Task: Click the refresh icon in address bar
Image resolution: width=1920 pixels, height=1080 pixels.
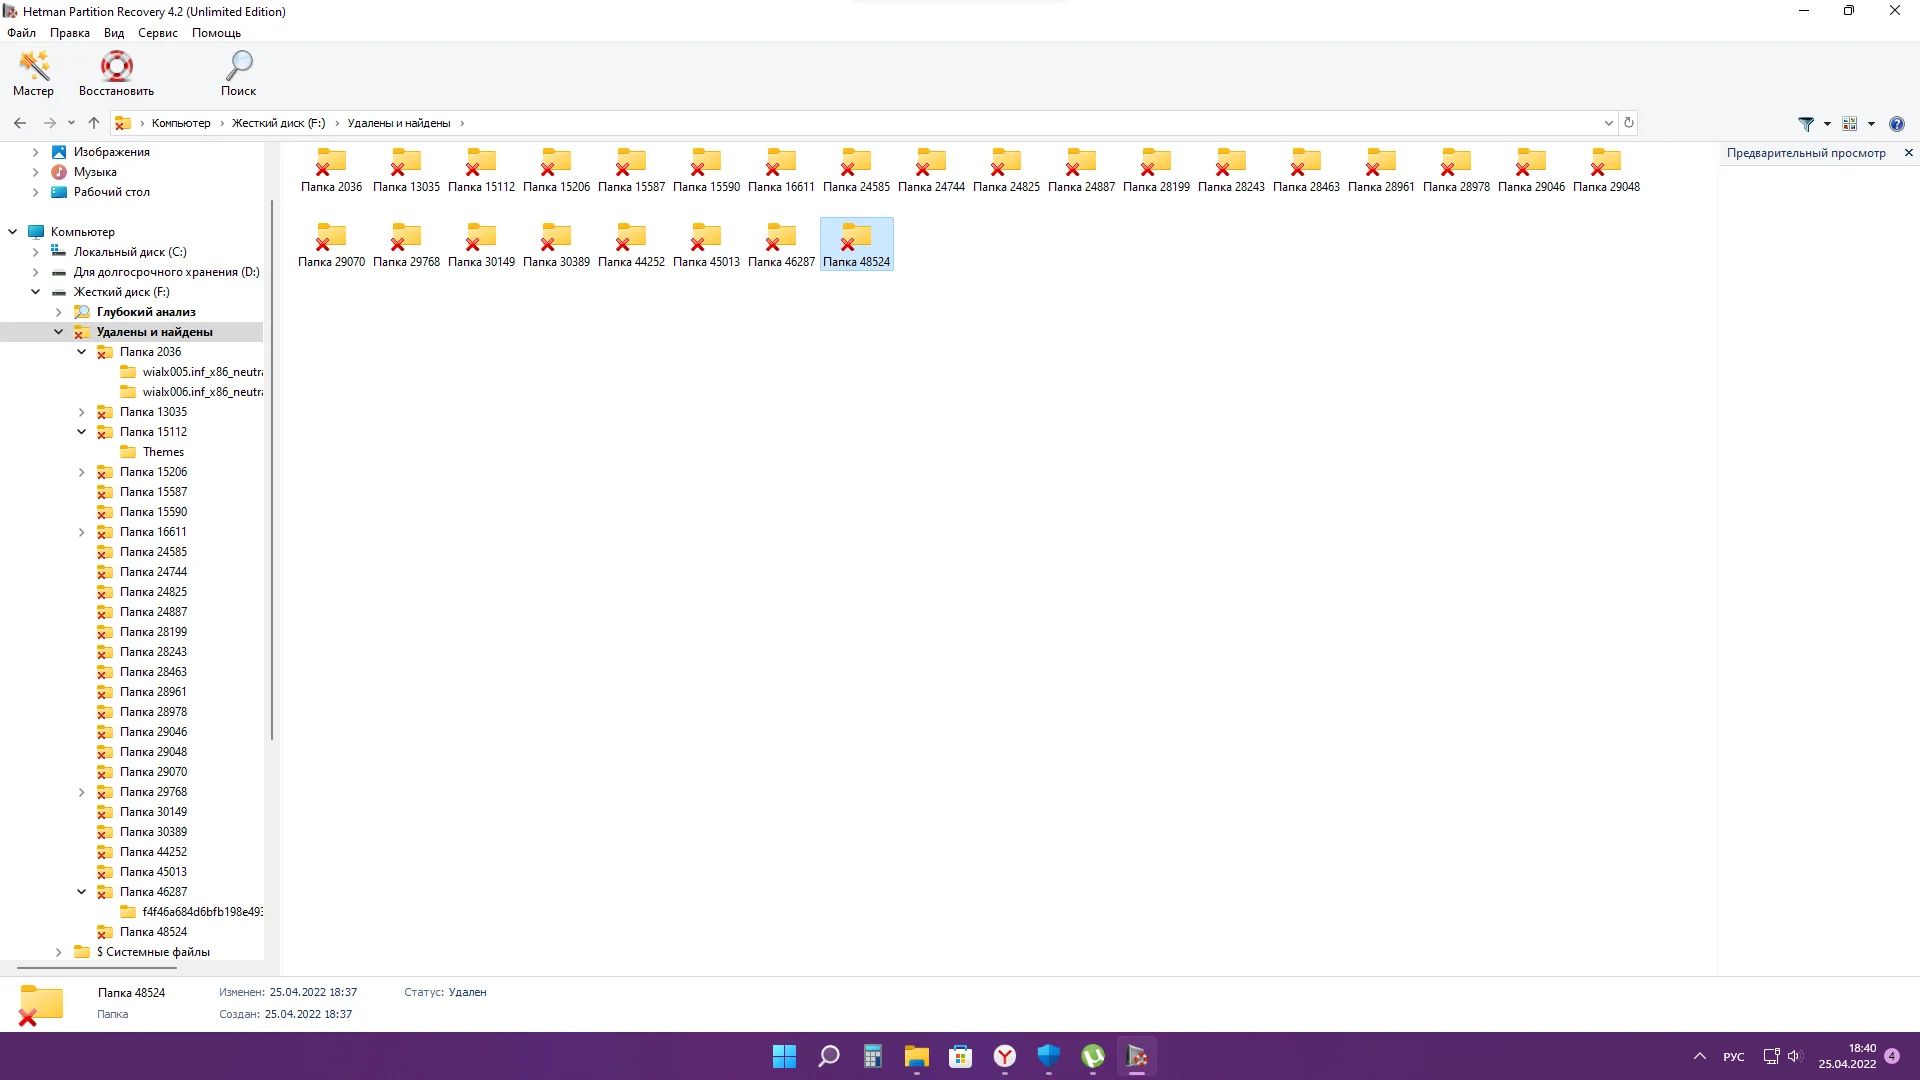Action: (x=1629, y=123)
